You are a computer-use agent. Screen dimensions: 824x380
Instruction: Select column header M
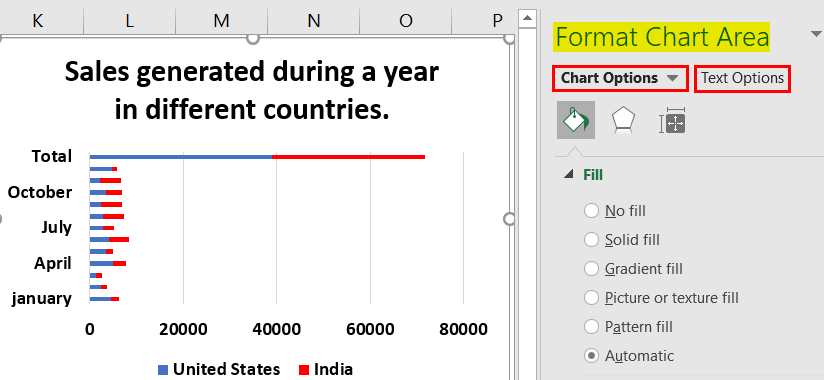(x=221, y=20)
